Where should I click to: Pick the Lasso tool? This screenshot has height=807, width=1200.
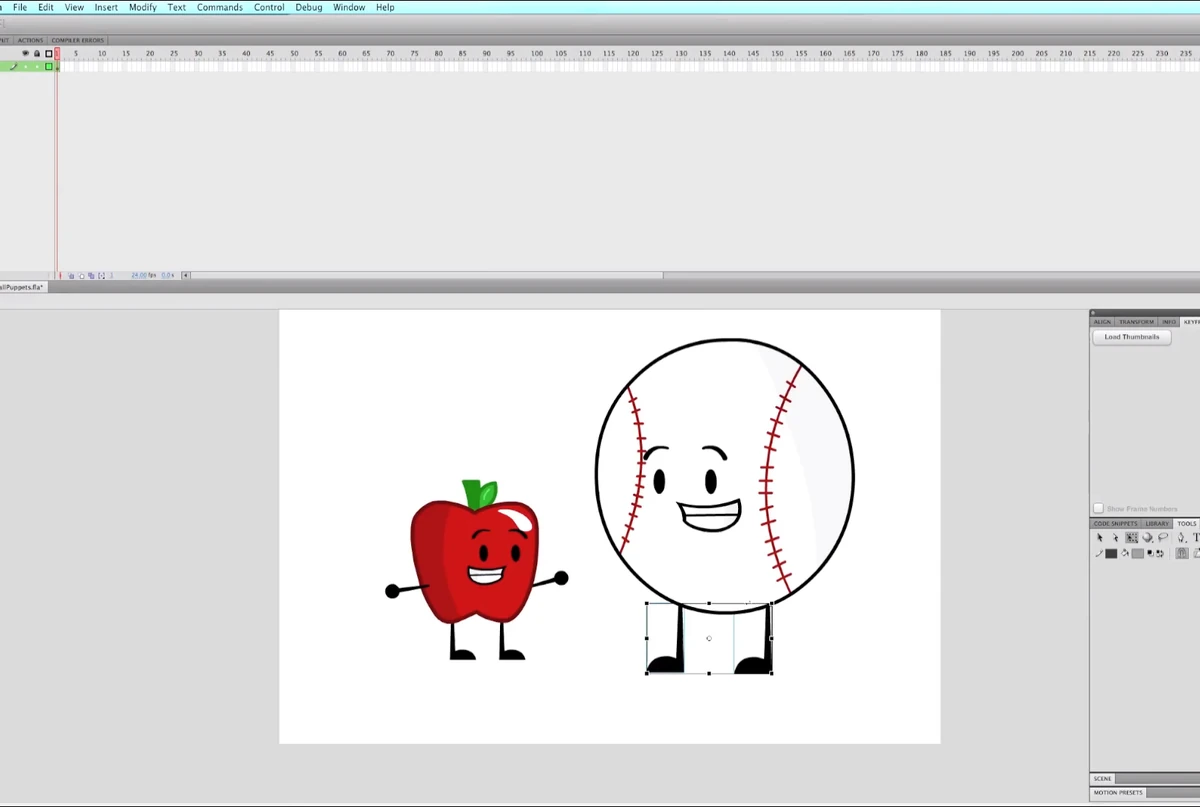[1164, 536]
